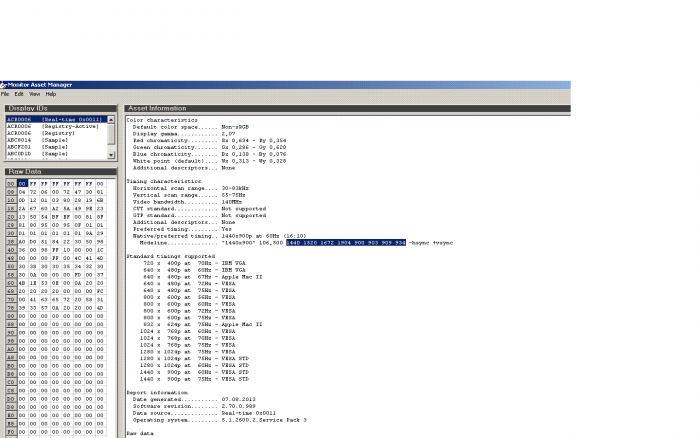Viewport: 700px width, 438px height.
Task: Click the Monitor Asset Manager title bar icon
Action: point(3,85)
